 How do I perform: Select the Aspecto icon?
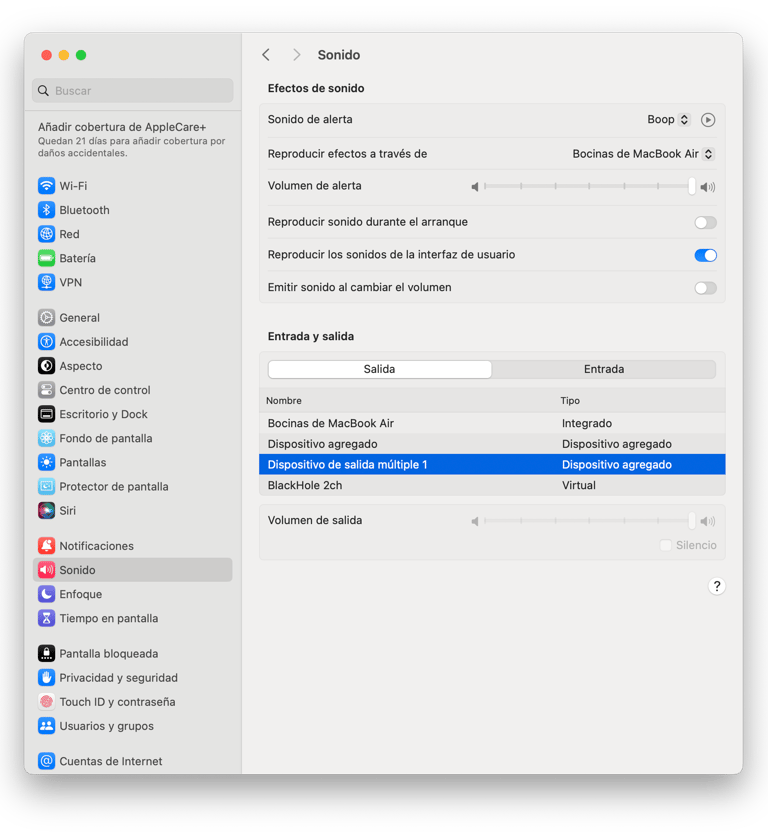(x=46, y=366)
